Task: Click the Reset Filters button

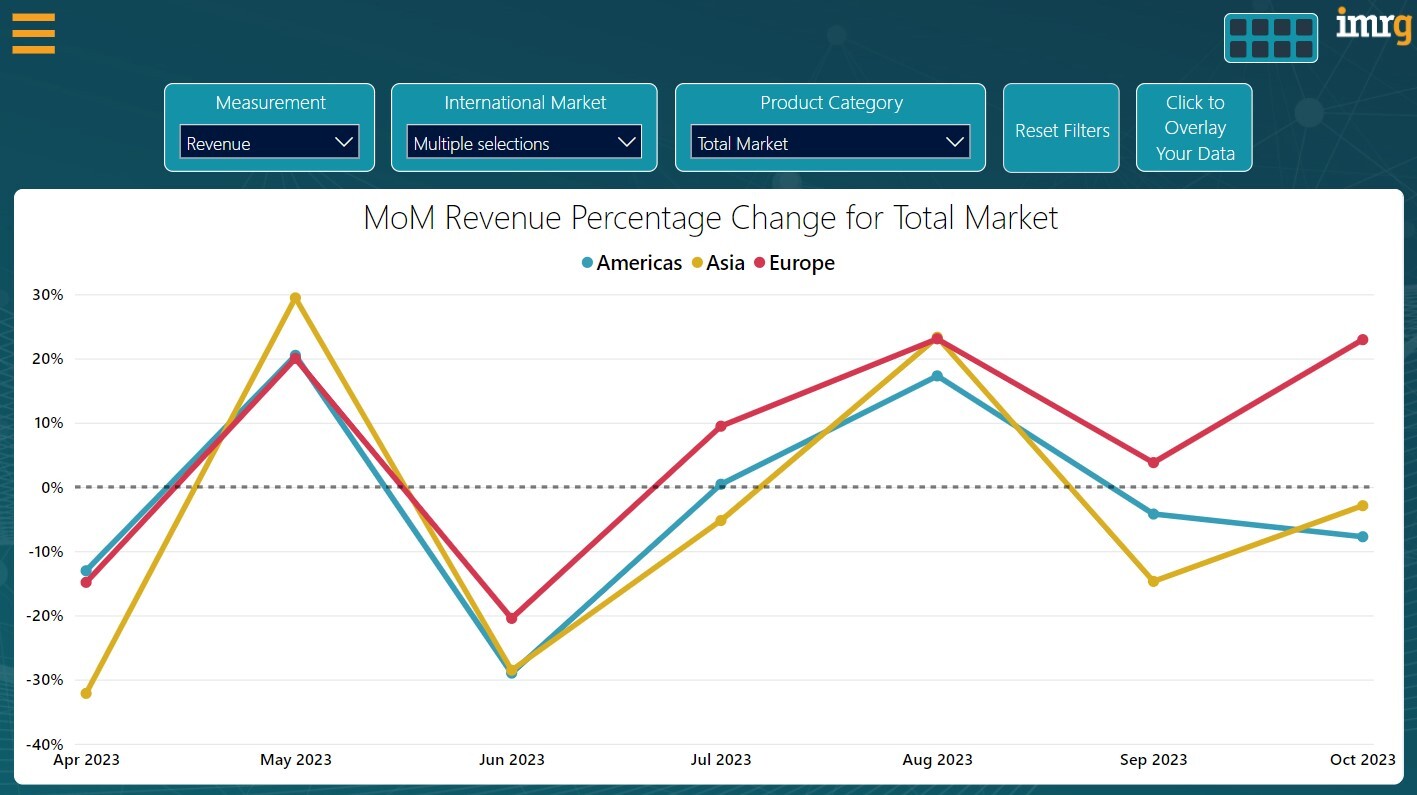Action: click(x=1061, y=128)
